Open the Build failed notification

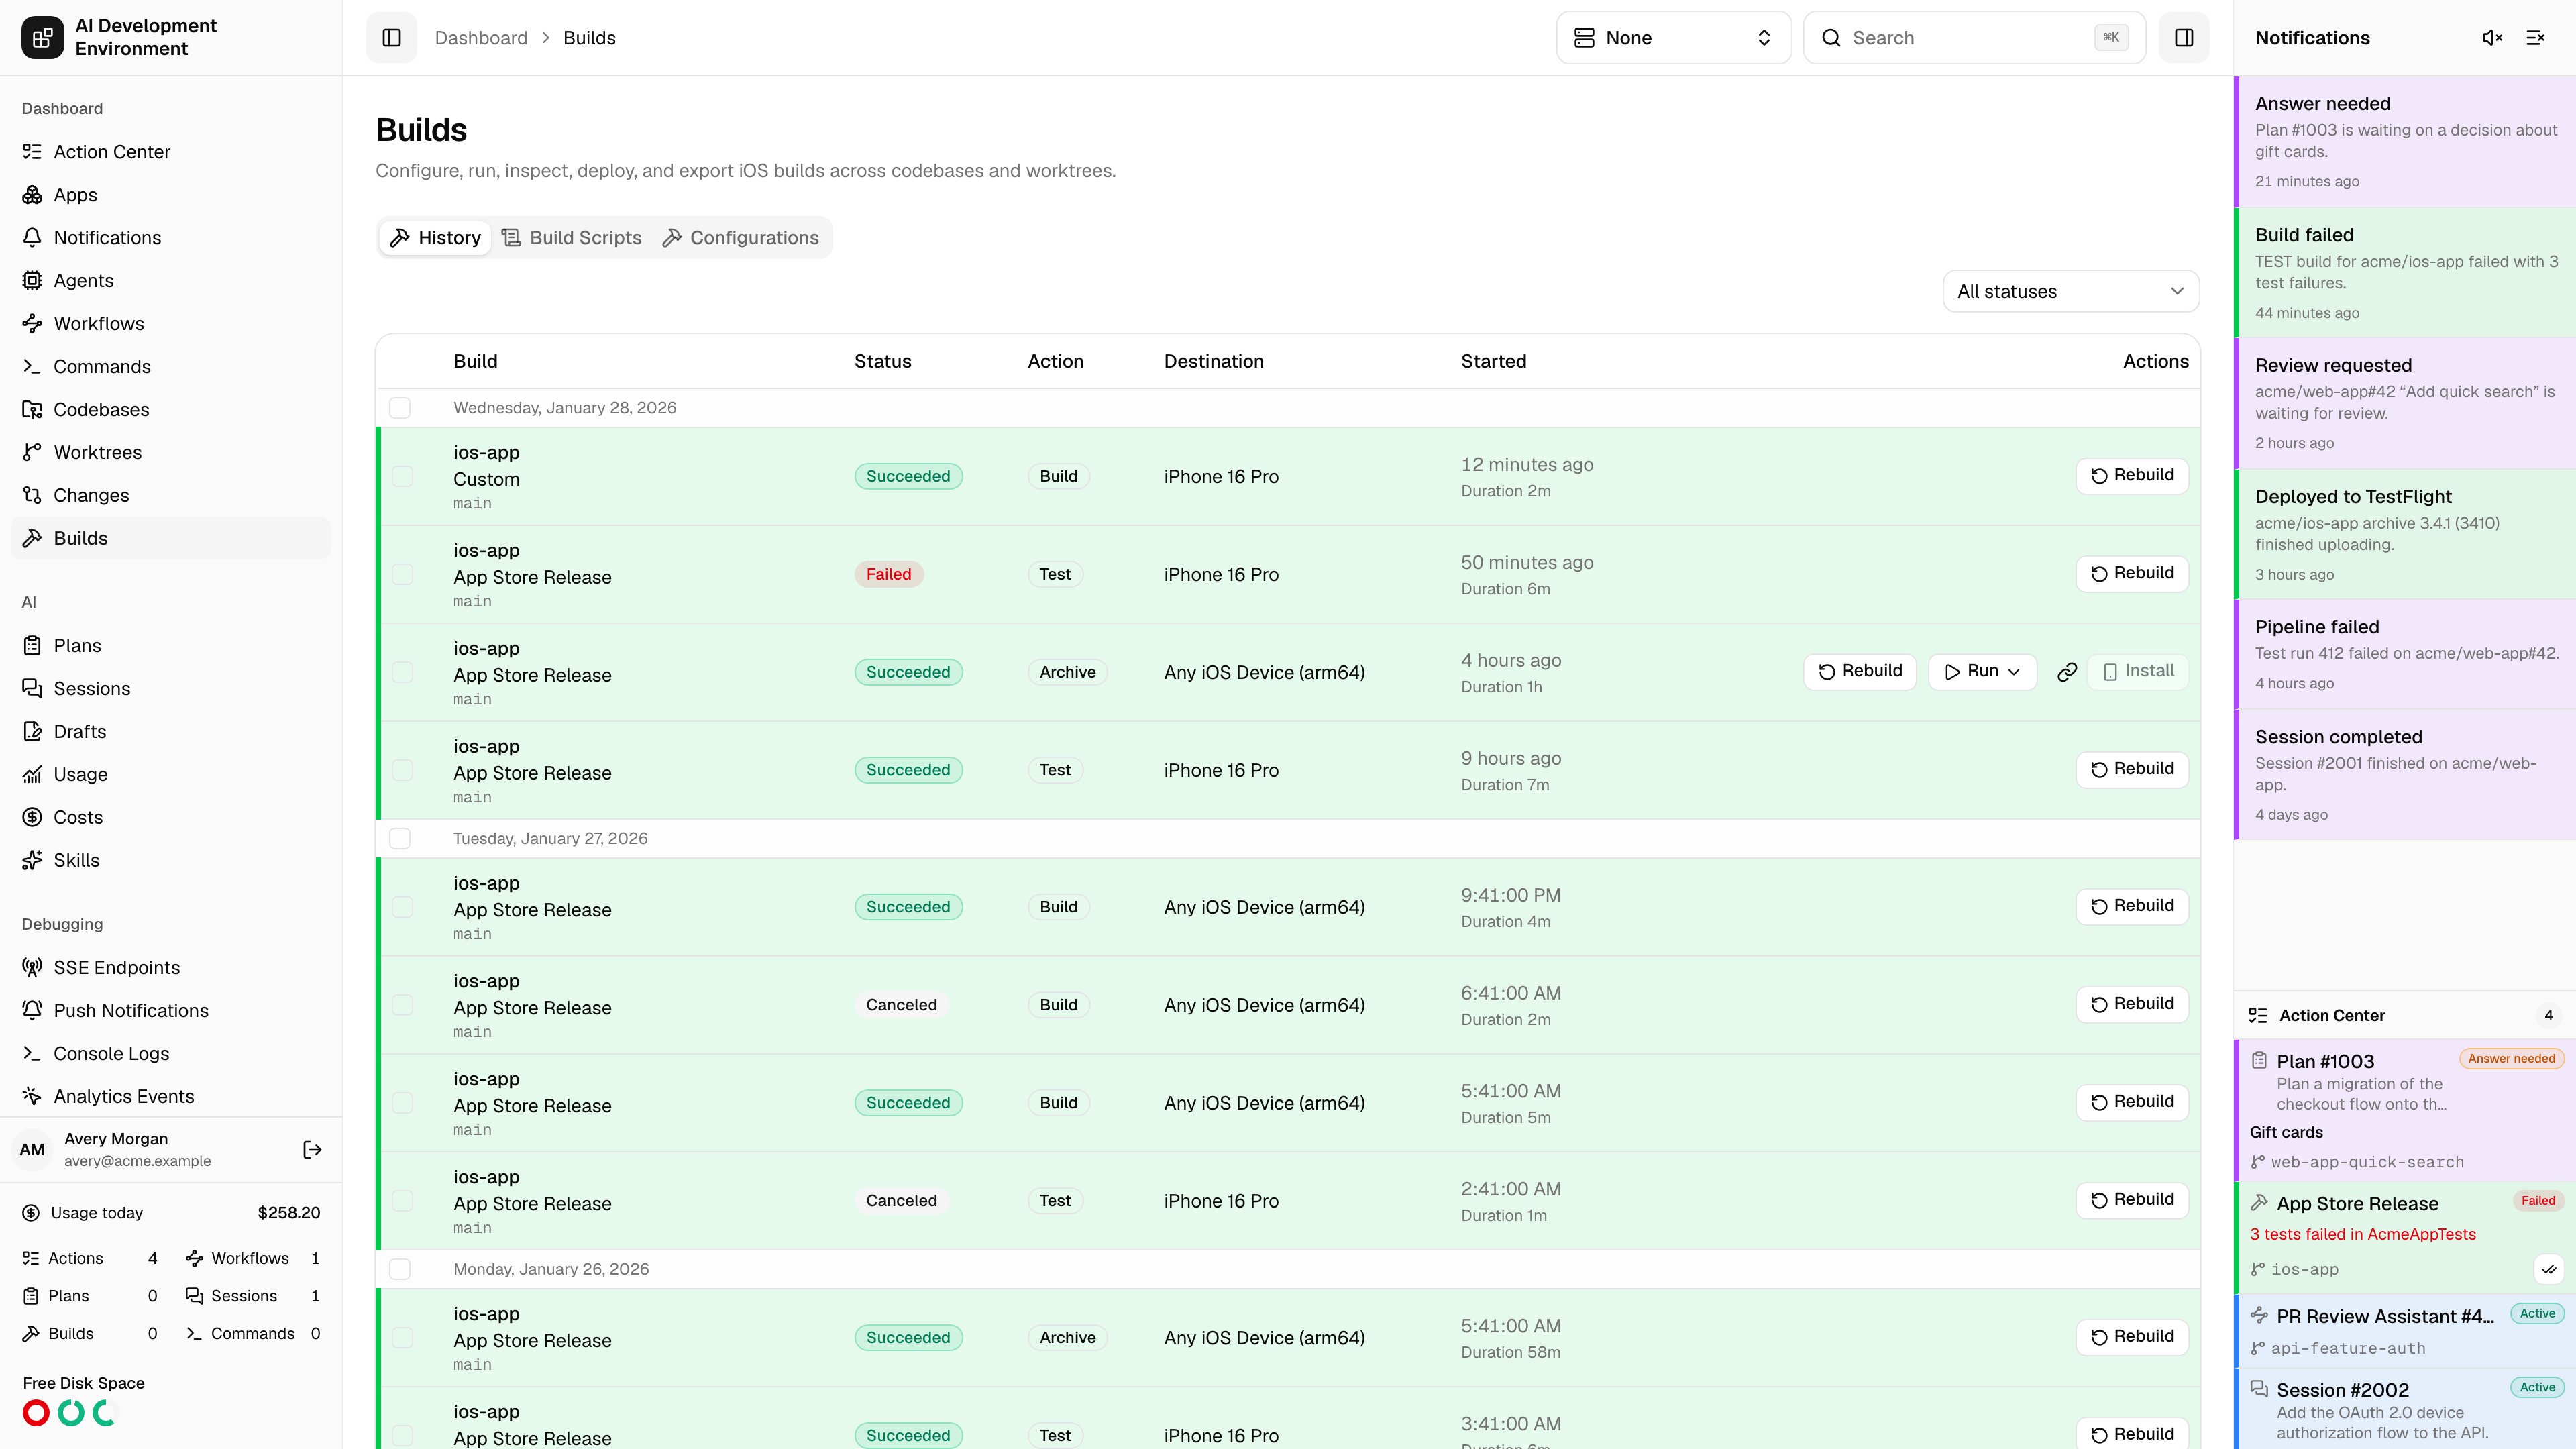(2405, 273)
